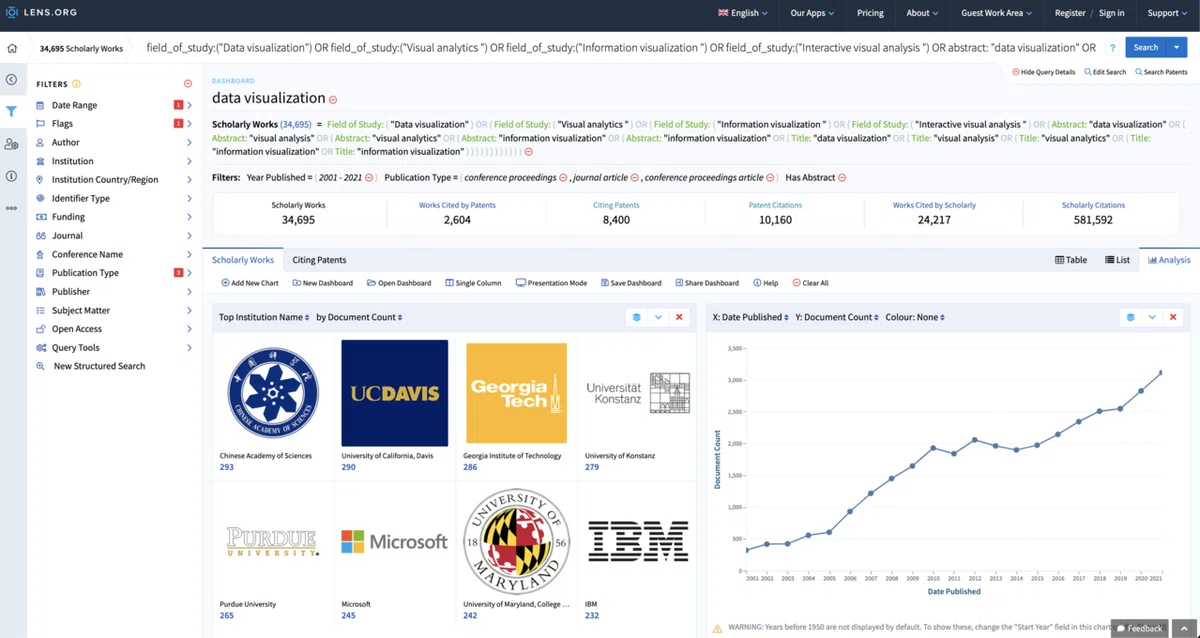Click Register / Sign in
Image resolution: width=1200 pixels, height=638 pixels.
[1090, 13]
